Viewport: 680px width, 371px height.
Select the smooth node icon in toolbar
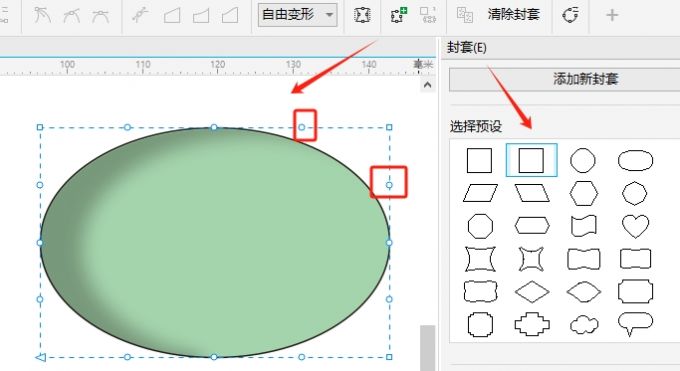coord(72,16)
